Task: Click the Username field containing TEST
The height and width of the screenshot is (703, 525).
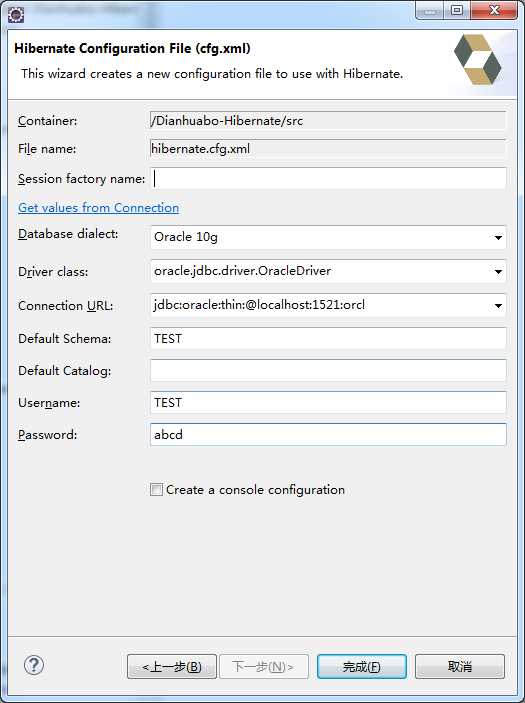Action: [329, 402]
